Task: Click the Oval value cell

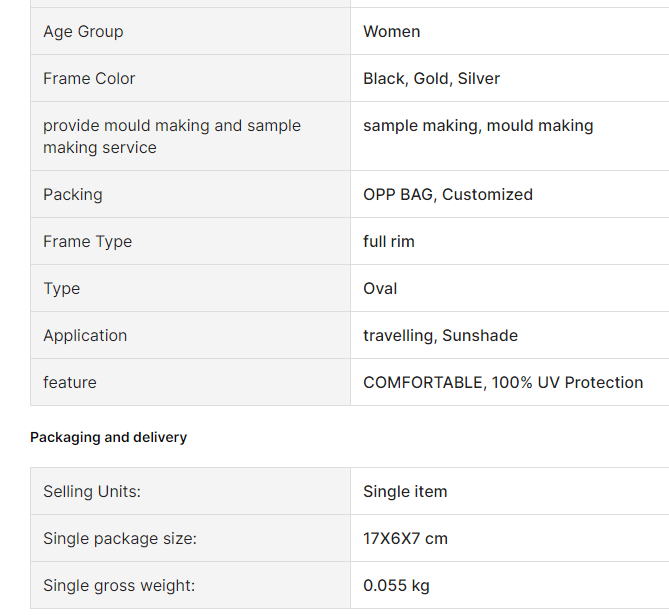Action: (x=380, y=289)
